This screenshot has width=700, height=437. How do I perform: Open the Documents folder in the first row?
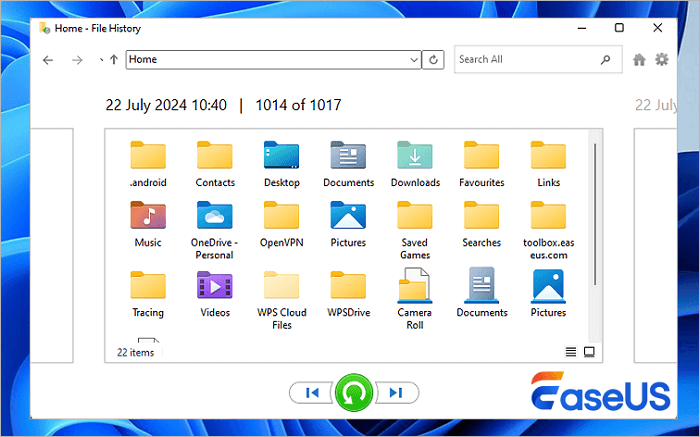(348, 163)
